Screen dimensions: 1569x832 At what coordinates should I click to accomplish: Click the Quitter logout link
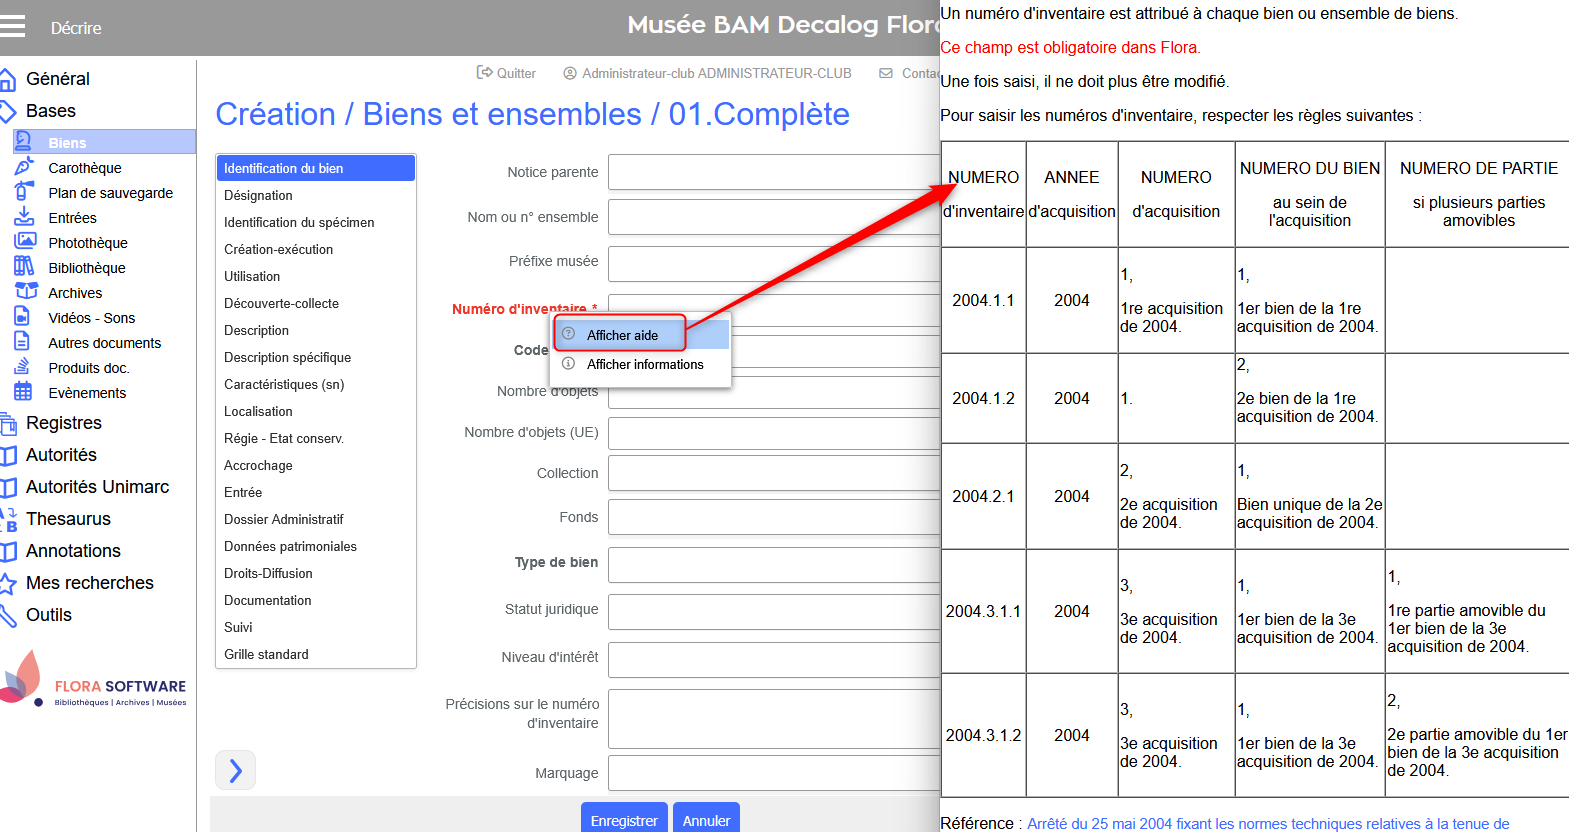click(x=506, y=73)
